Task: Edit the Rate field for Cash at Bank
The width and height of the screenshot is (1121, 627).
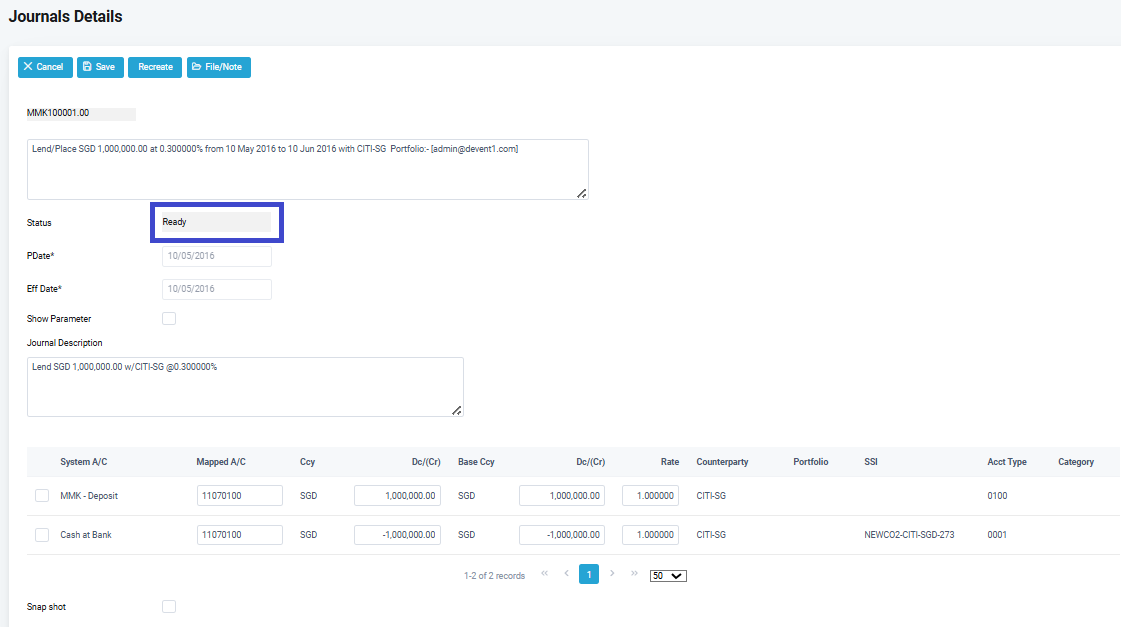Action: 650,535
